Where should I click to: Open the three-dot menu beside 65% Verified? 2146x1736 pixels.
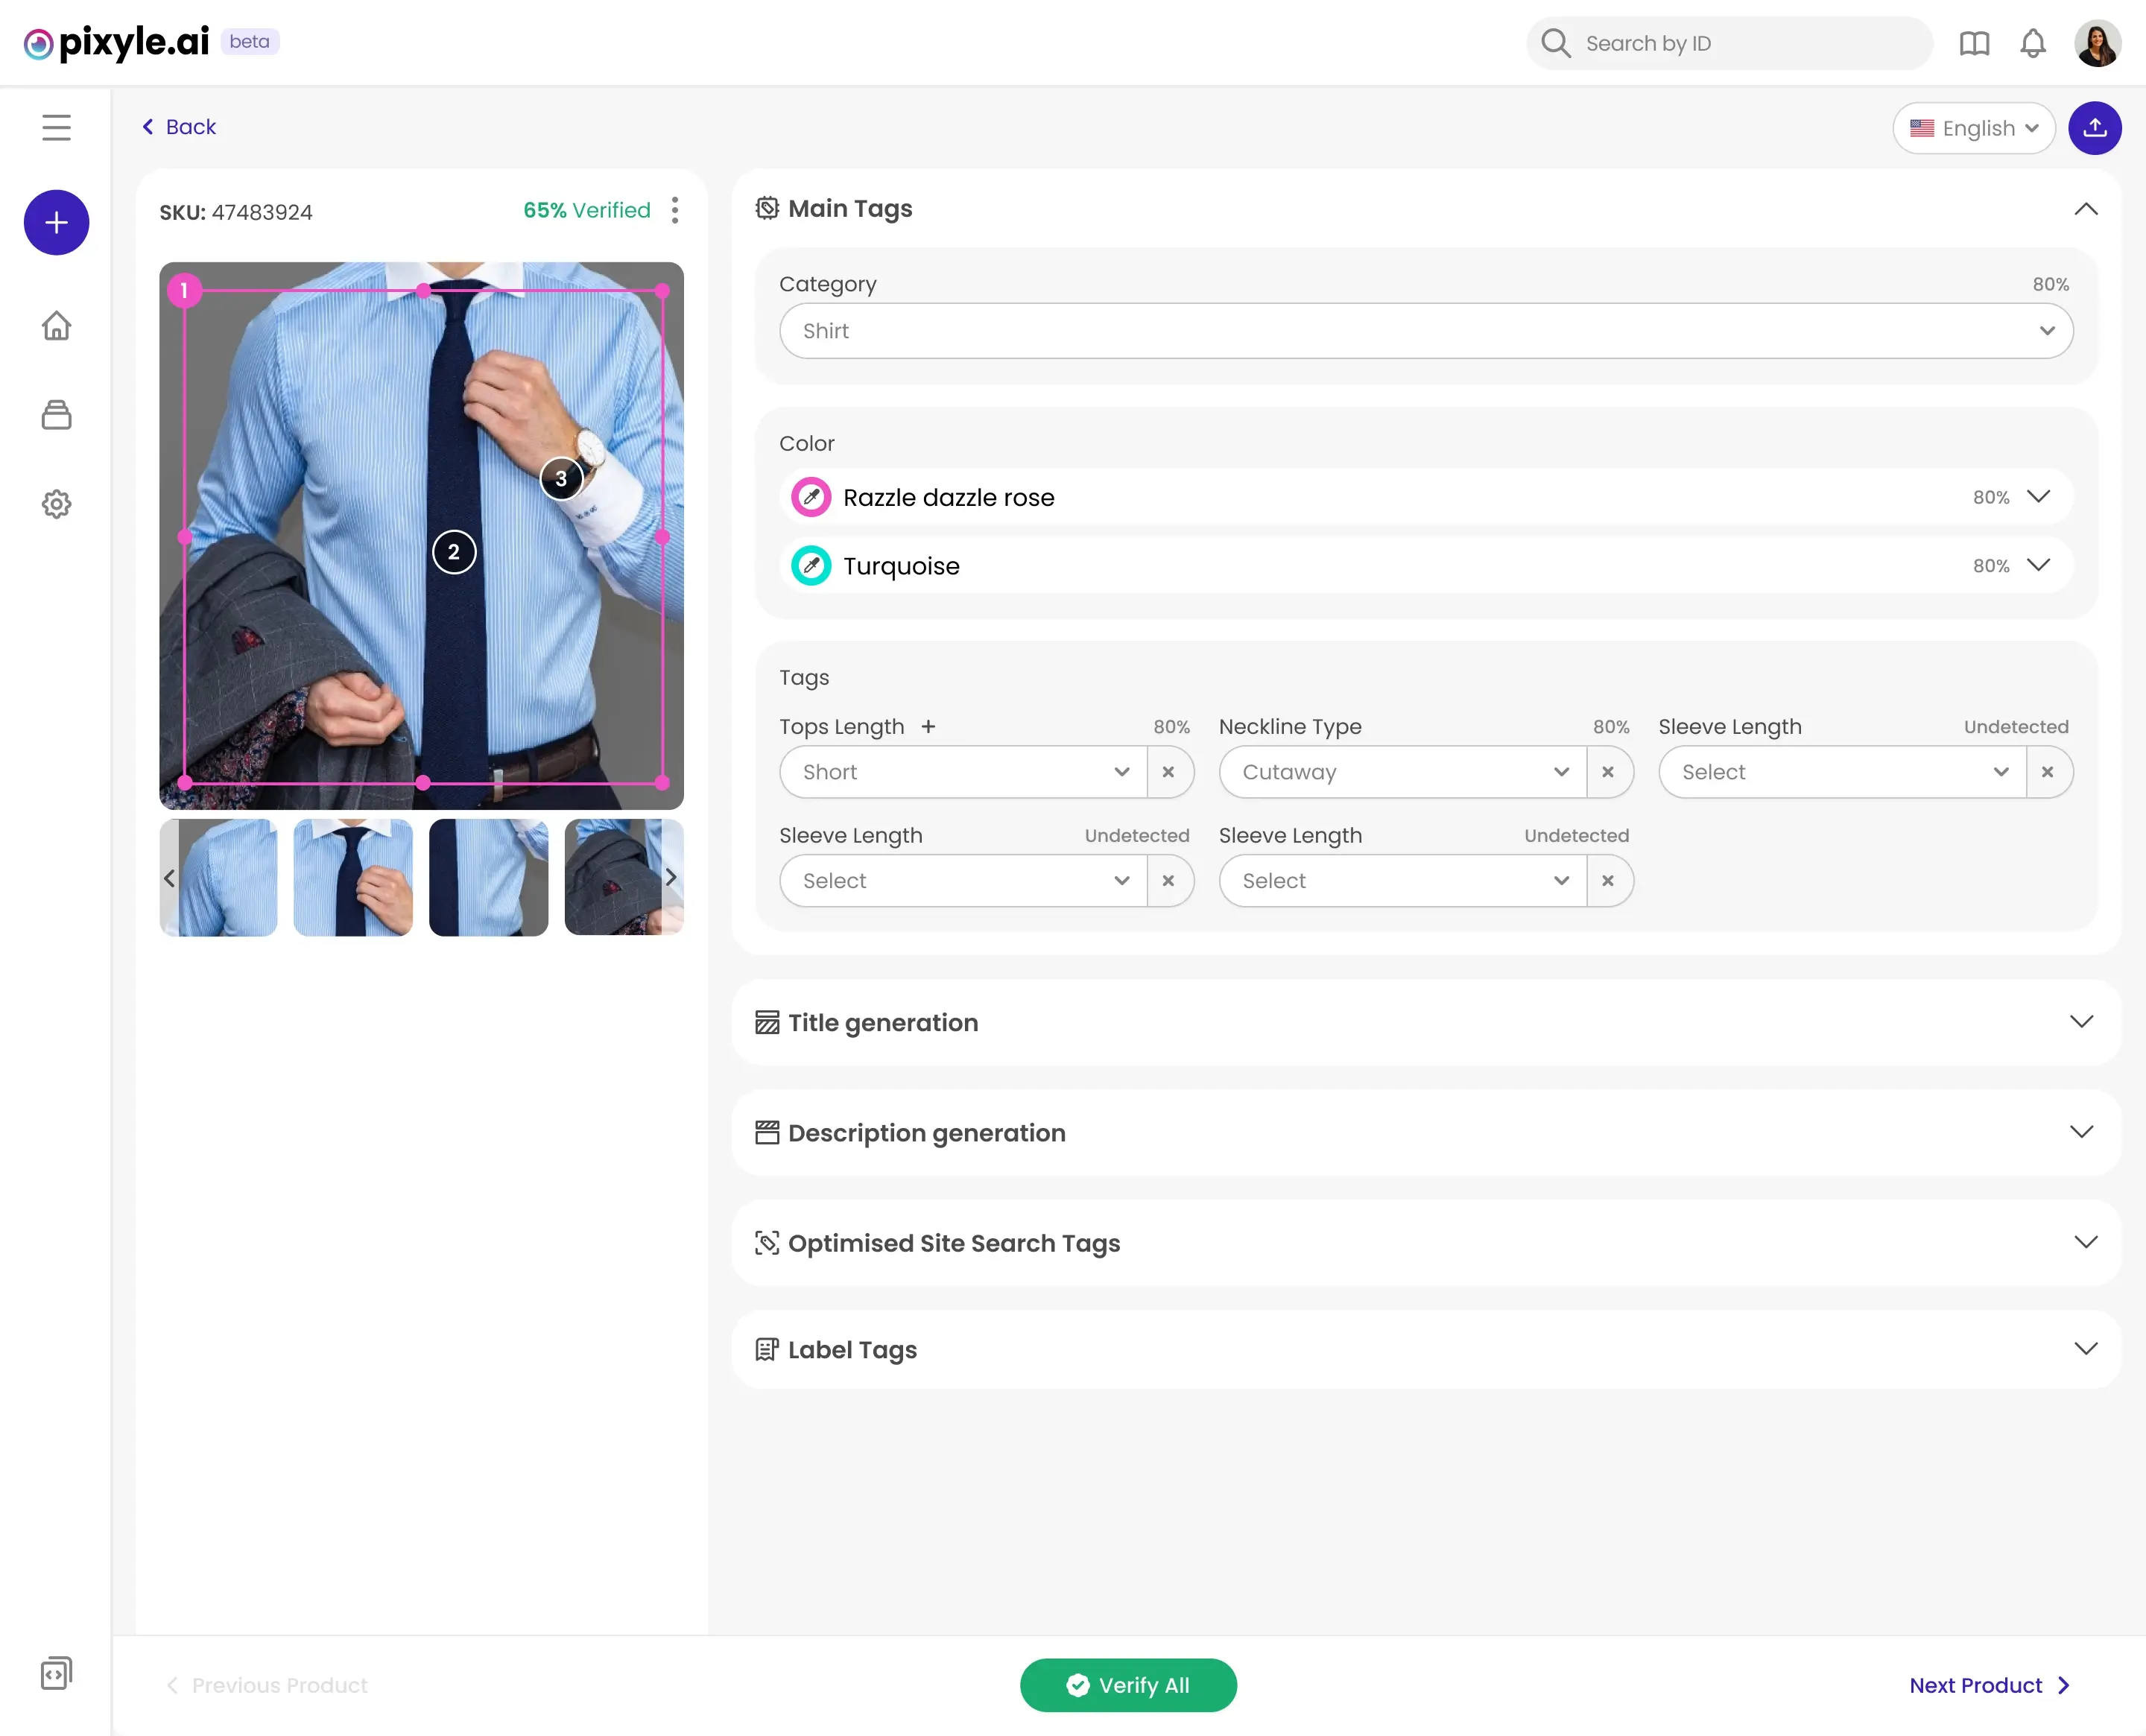click(x=675, y=210)
